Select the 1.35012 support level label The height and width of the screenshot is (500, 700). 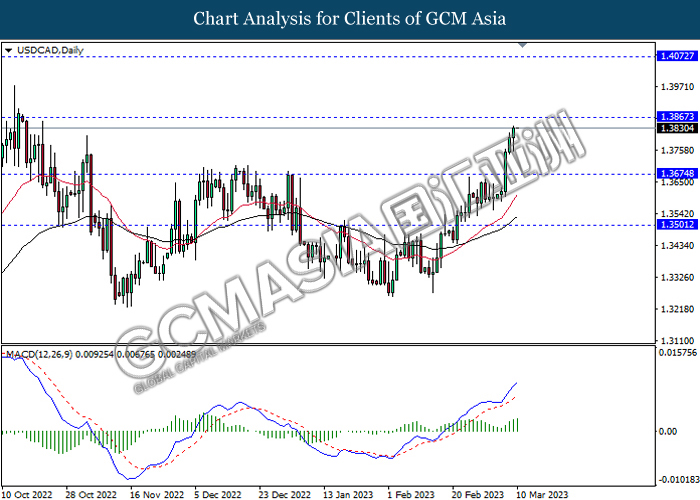pyautogui.click(x=677, y=225)
